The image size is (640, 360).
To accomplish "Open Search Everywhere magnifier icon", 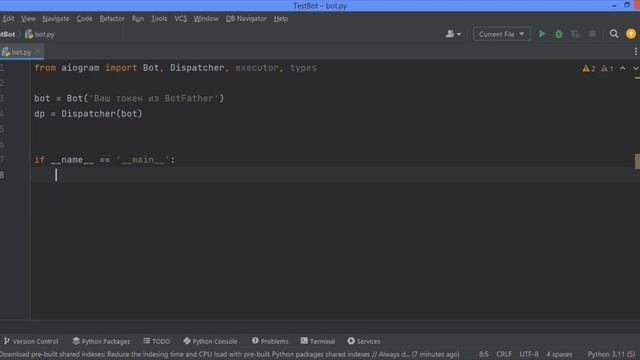I will tap(614, 34).
